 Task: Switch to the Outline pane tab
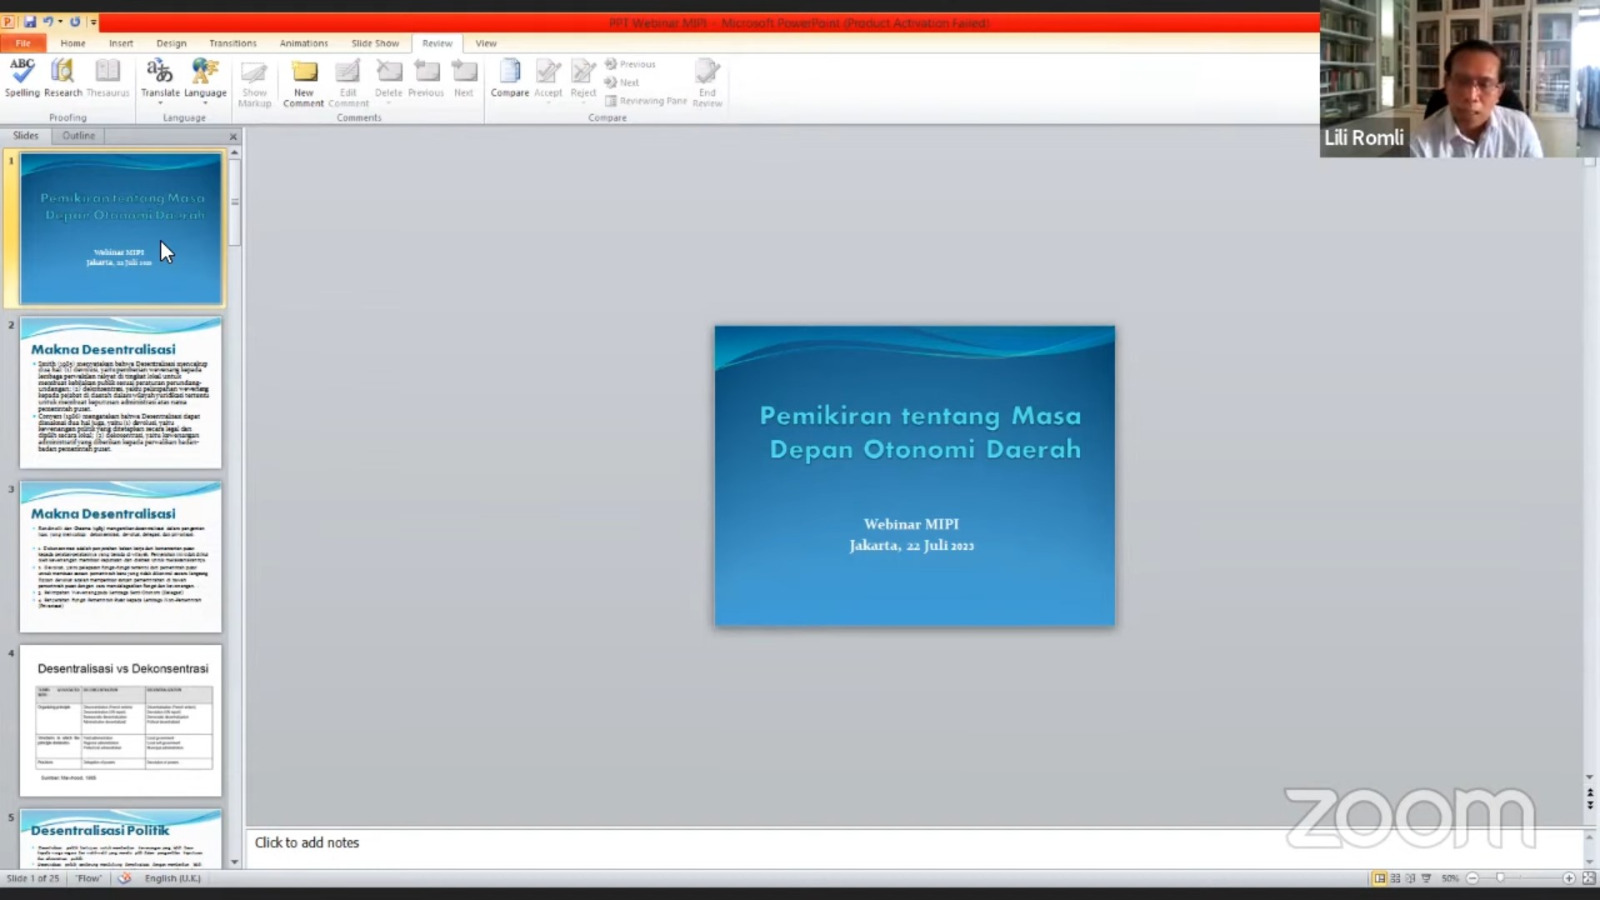[78, 136]
